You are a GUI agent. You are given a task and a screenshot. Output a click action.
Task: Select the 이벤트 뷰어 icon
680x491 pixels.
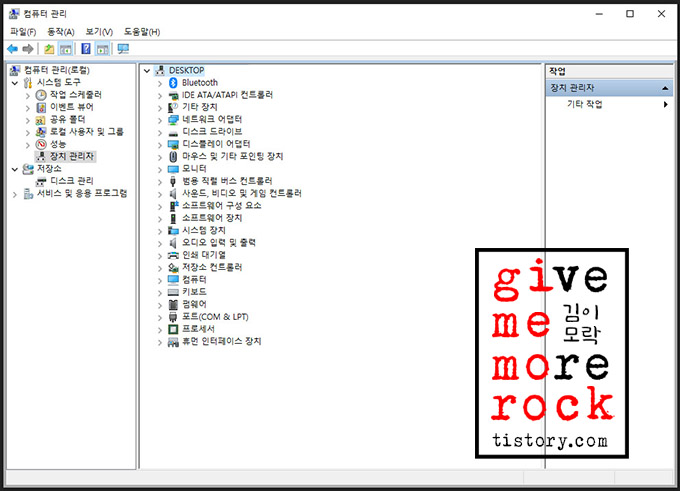[x=41, y=107]
